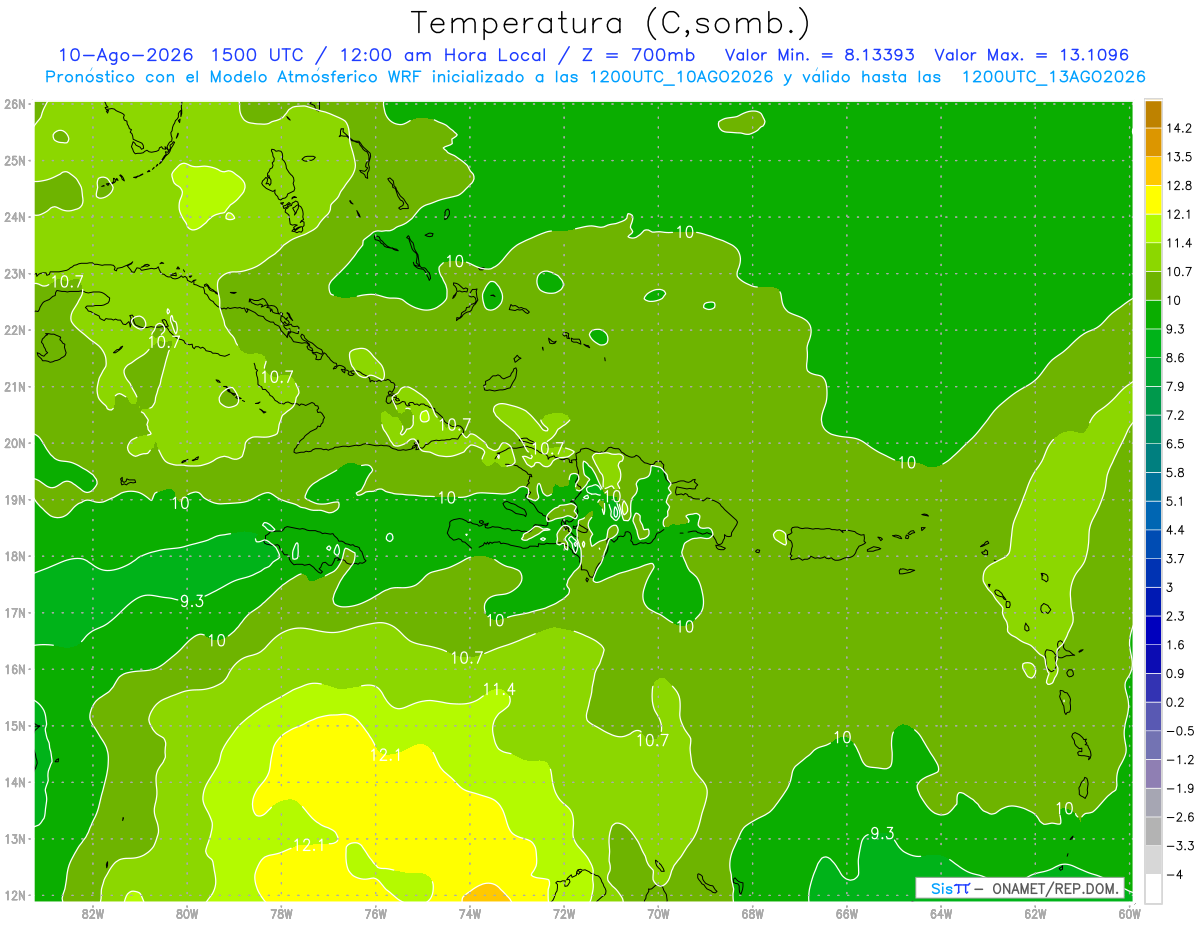Viewport: 1200px width, 927px height.
Task: Click the teal colorbar swatch between 5.8 and 6.5
Action: pos(1153,457)
